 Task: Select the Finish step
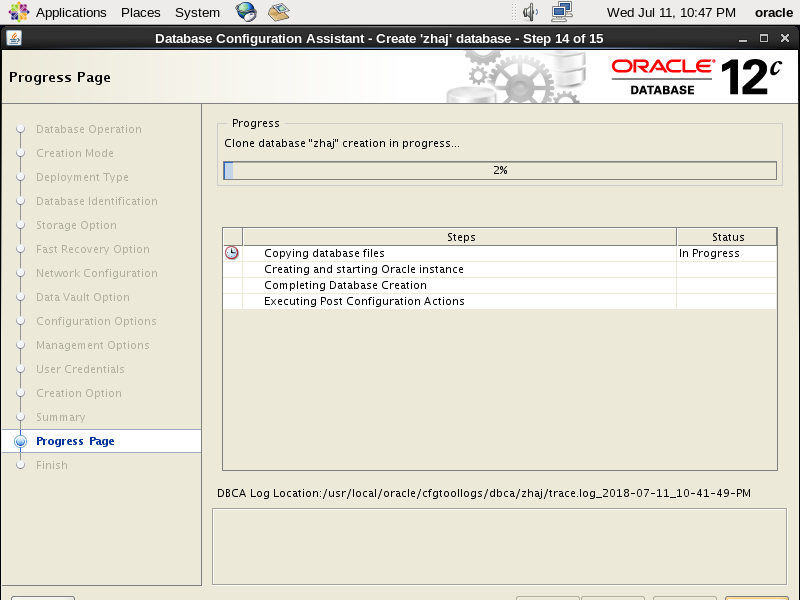52,465
